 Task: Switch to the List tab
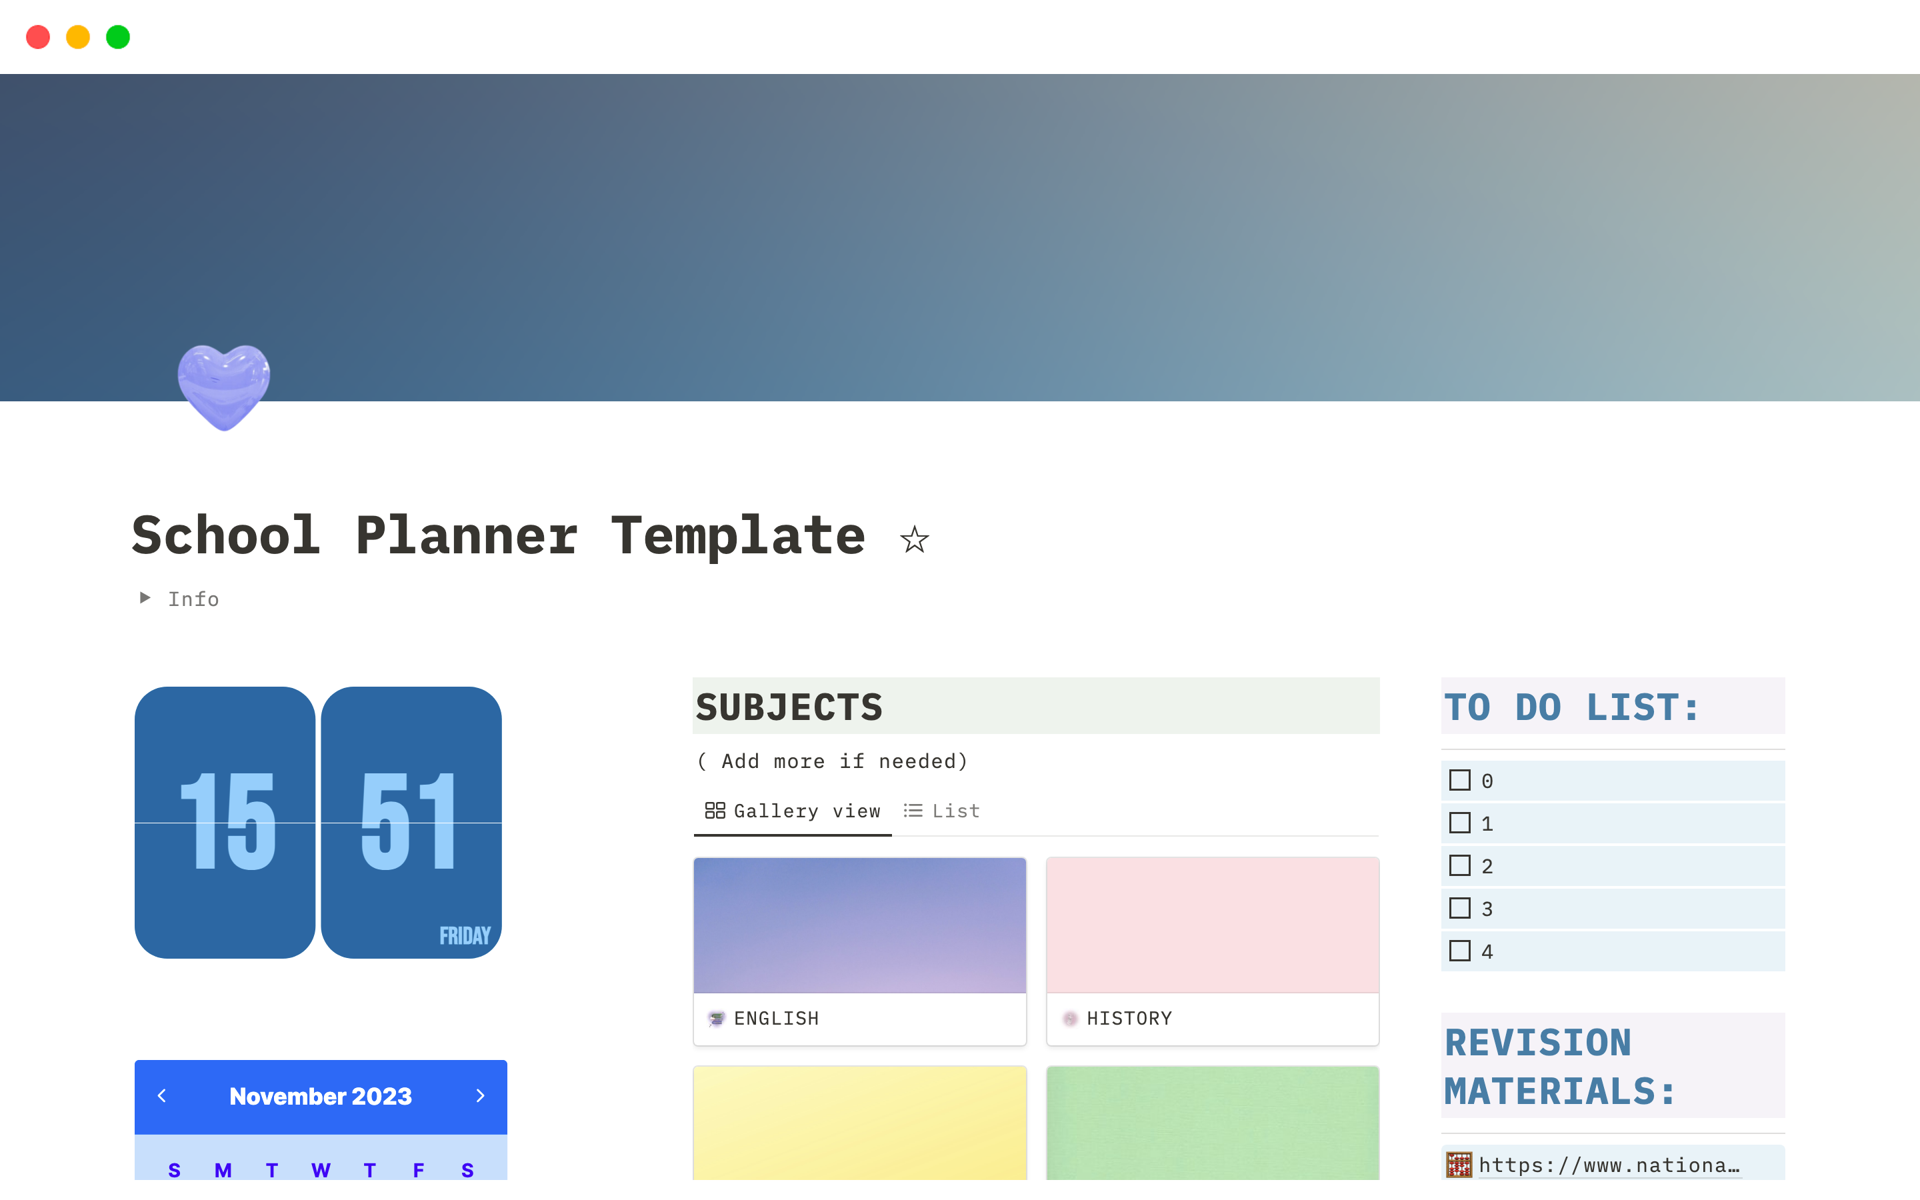tap(955, 811)
